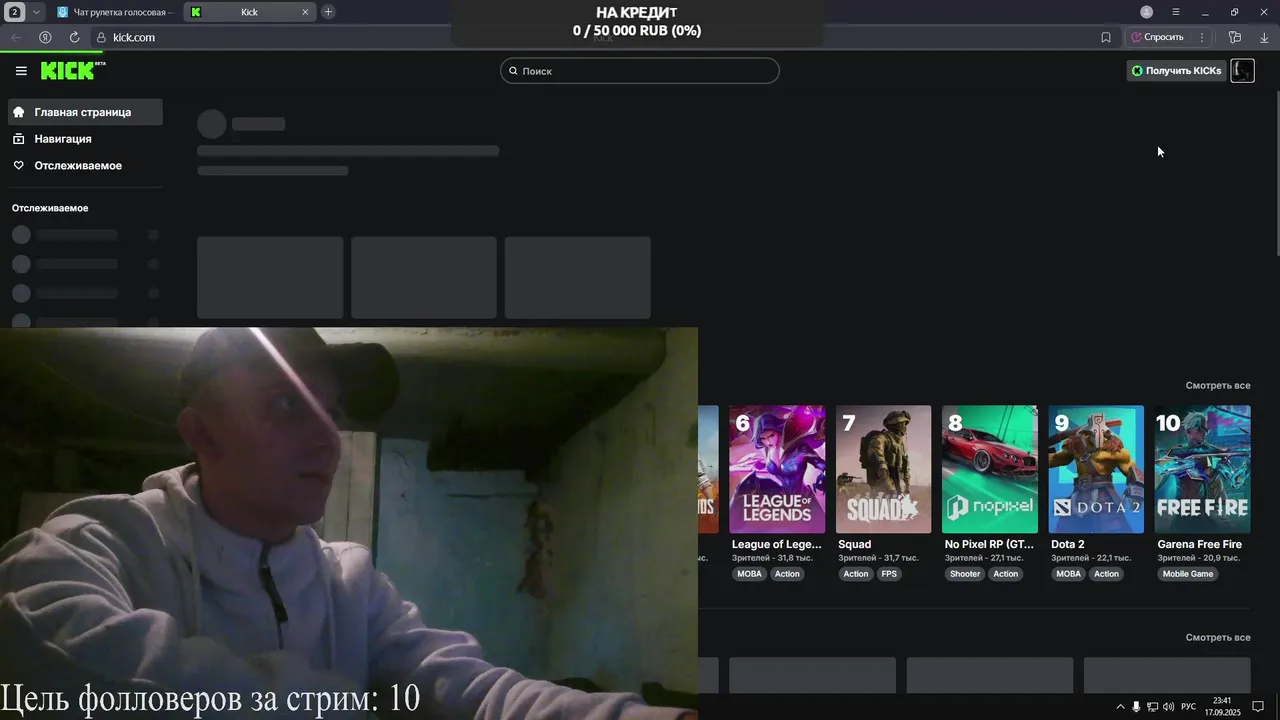Click the Dota 2 title text
The width and height of the screenshot is (1280, 720).
point(1068,544)
